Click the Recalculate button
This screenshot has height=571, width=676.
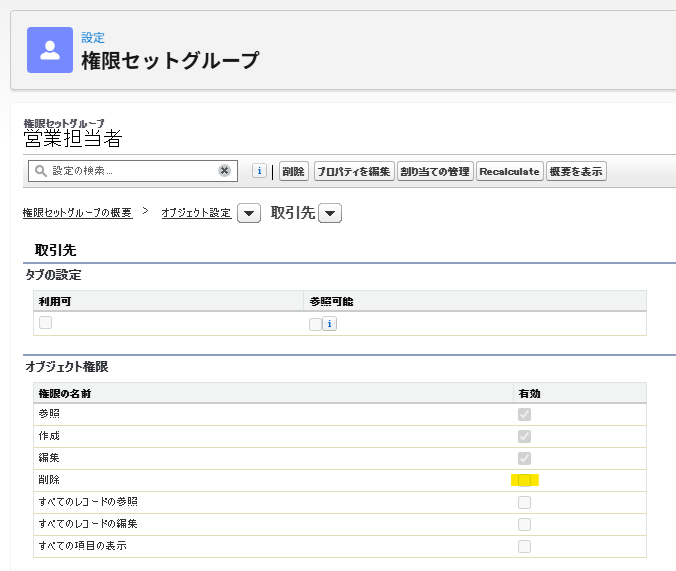pos(510,171)
